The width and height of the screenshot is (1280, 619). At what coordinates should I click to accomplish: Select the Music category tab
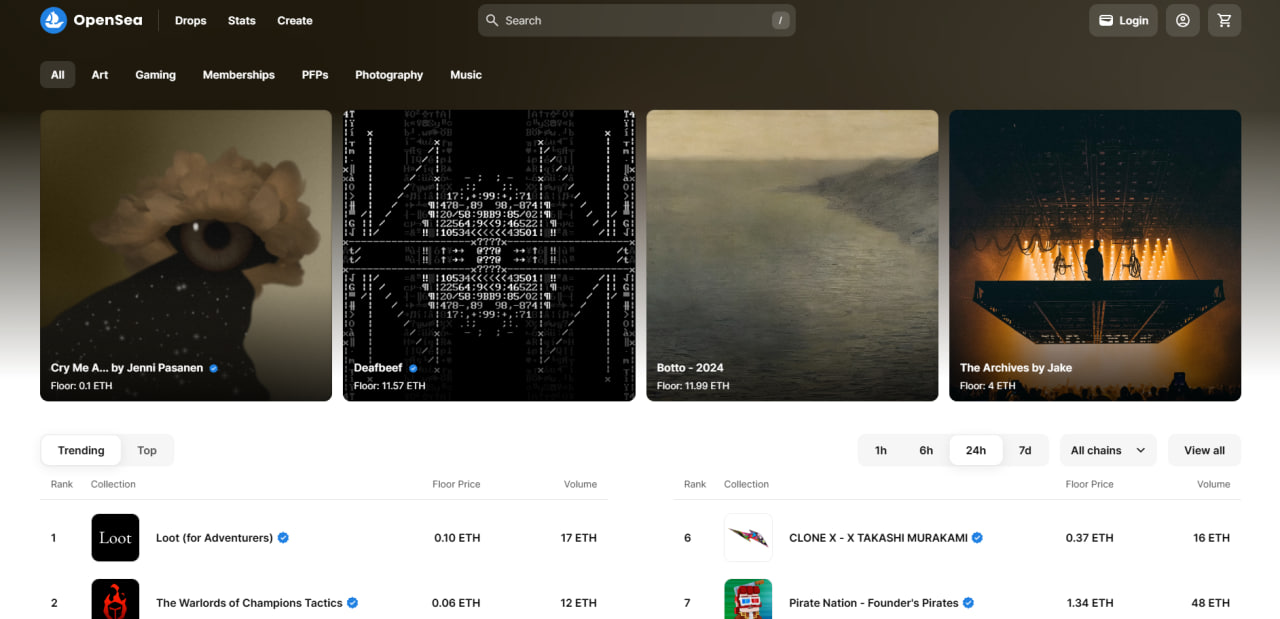click(x=466, y=75)
